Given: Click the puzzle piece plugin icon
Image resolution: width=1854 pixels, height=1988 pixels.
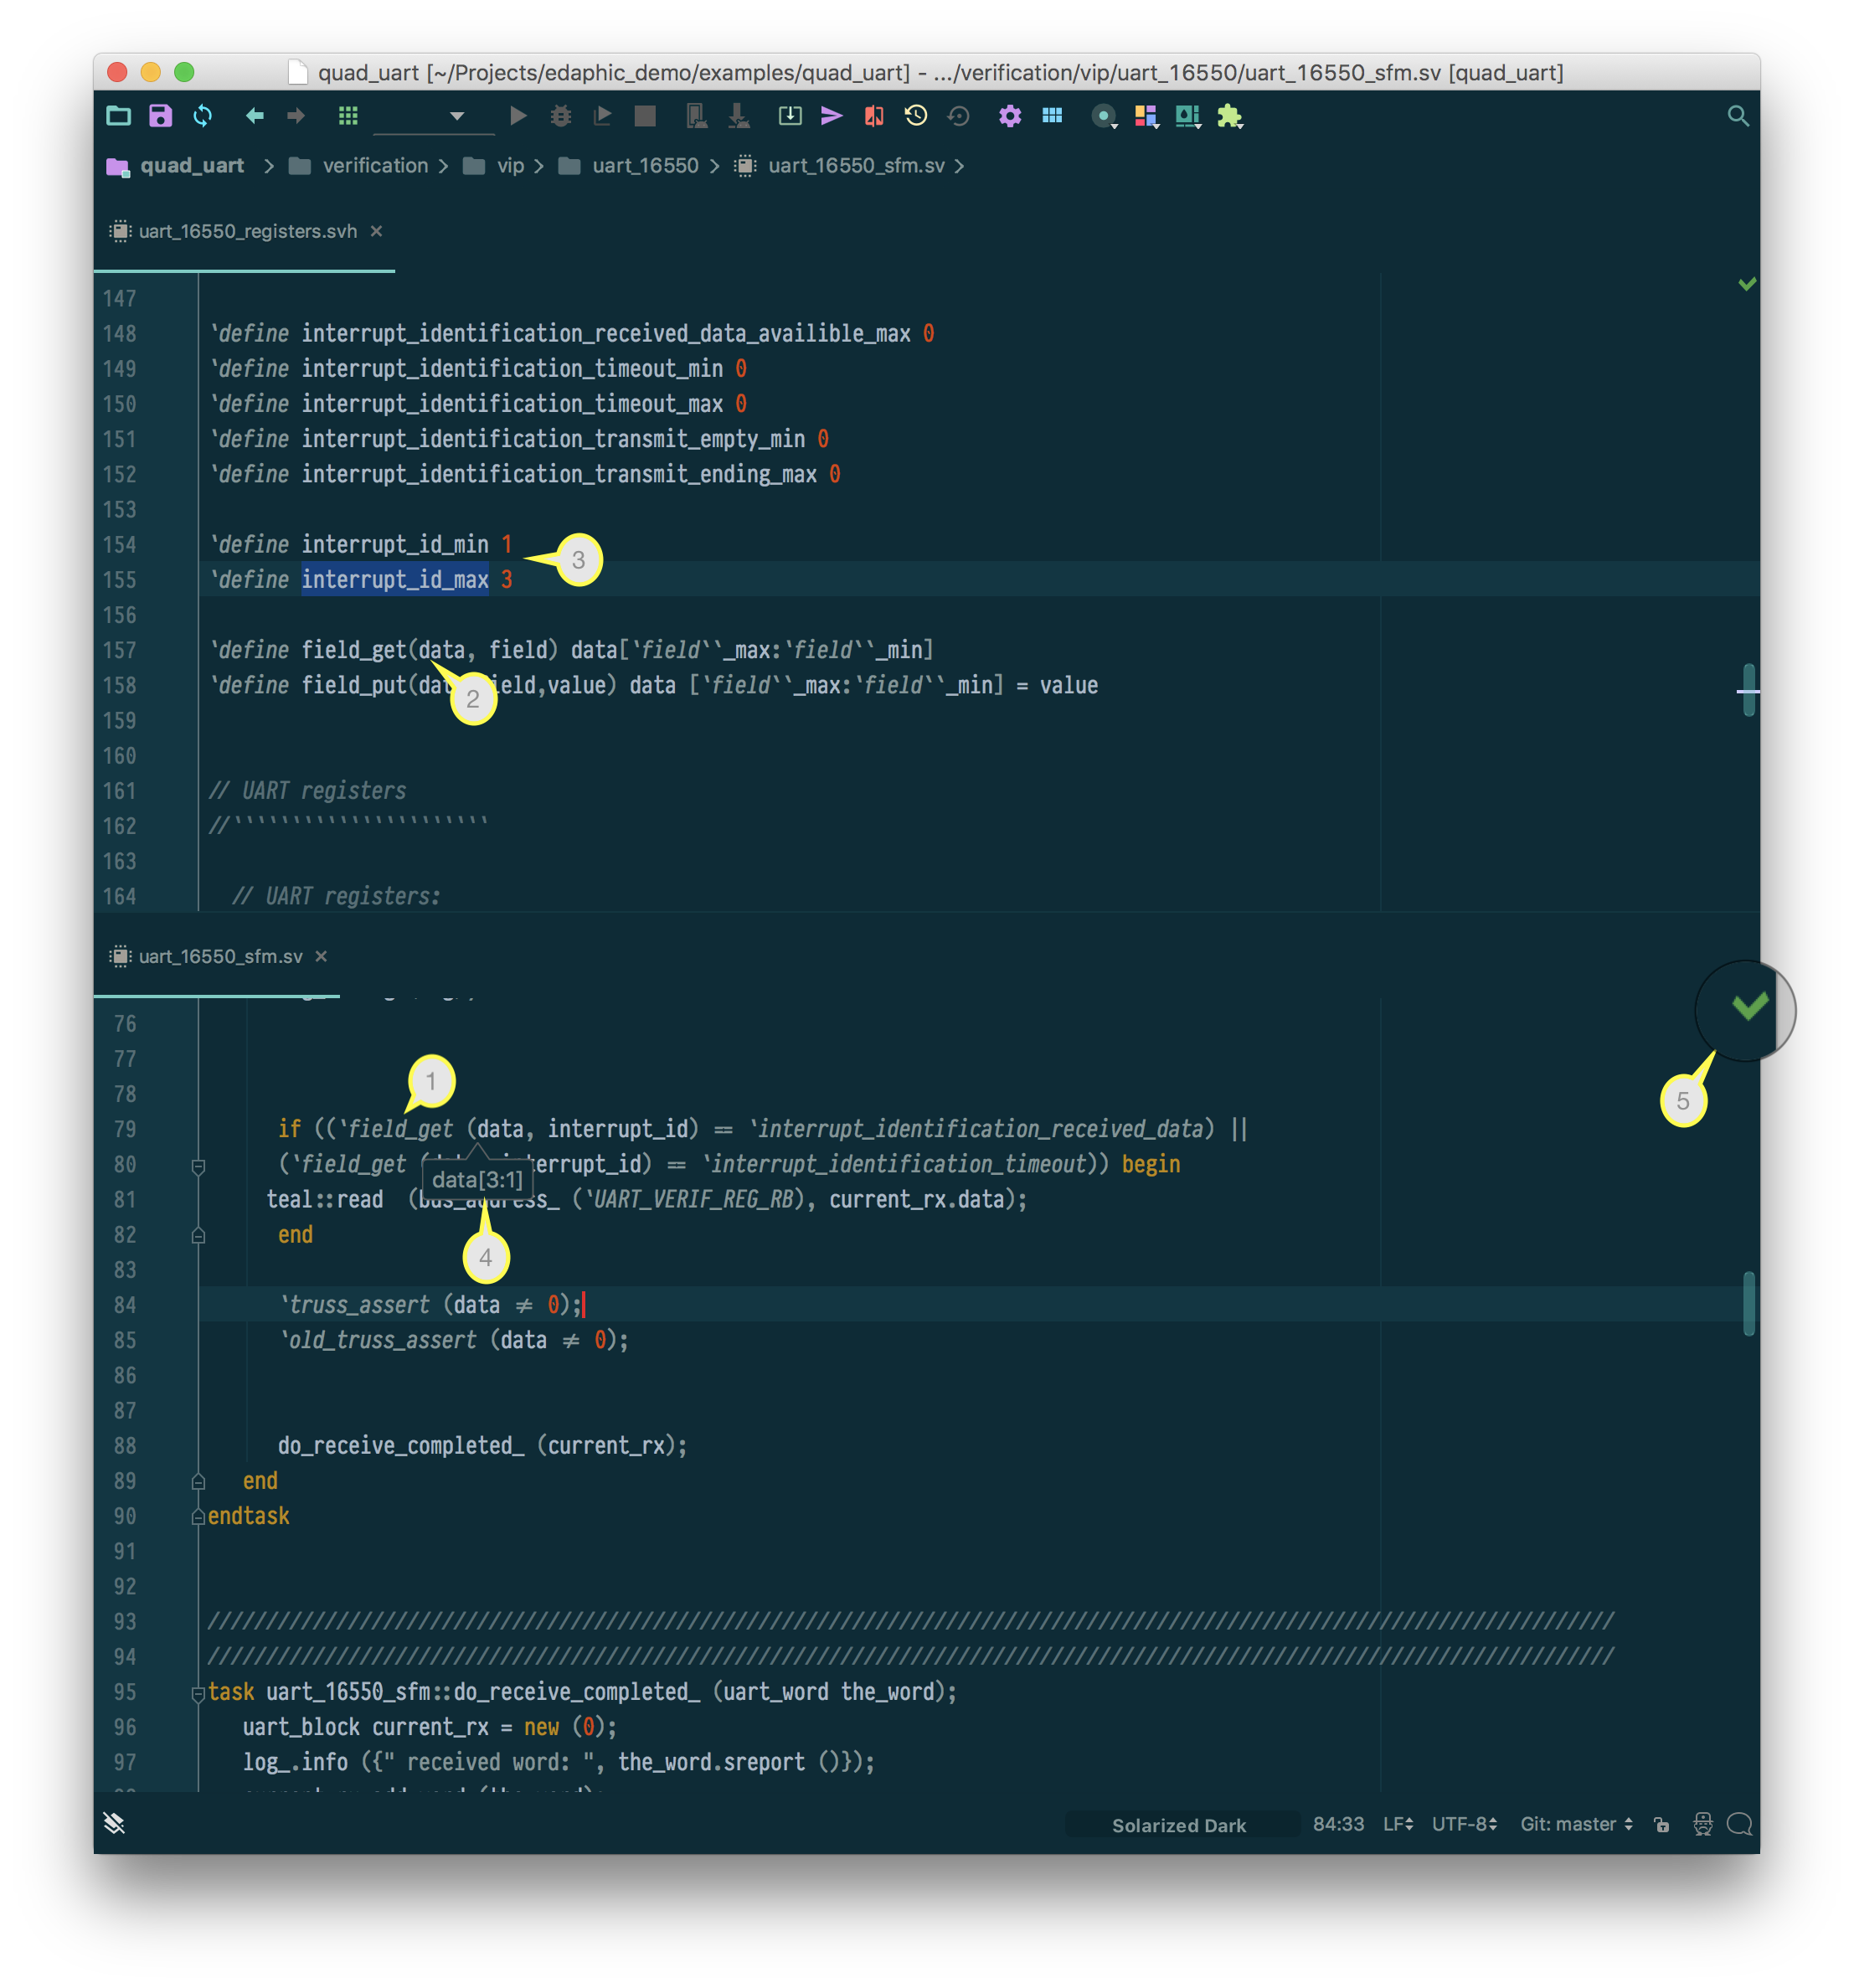Looking at the screenshot, I should click(1229, 116).
